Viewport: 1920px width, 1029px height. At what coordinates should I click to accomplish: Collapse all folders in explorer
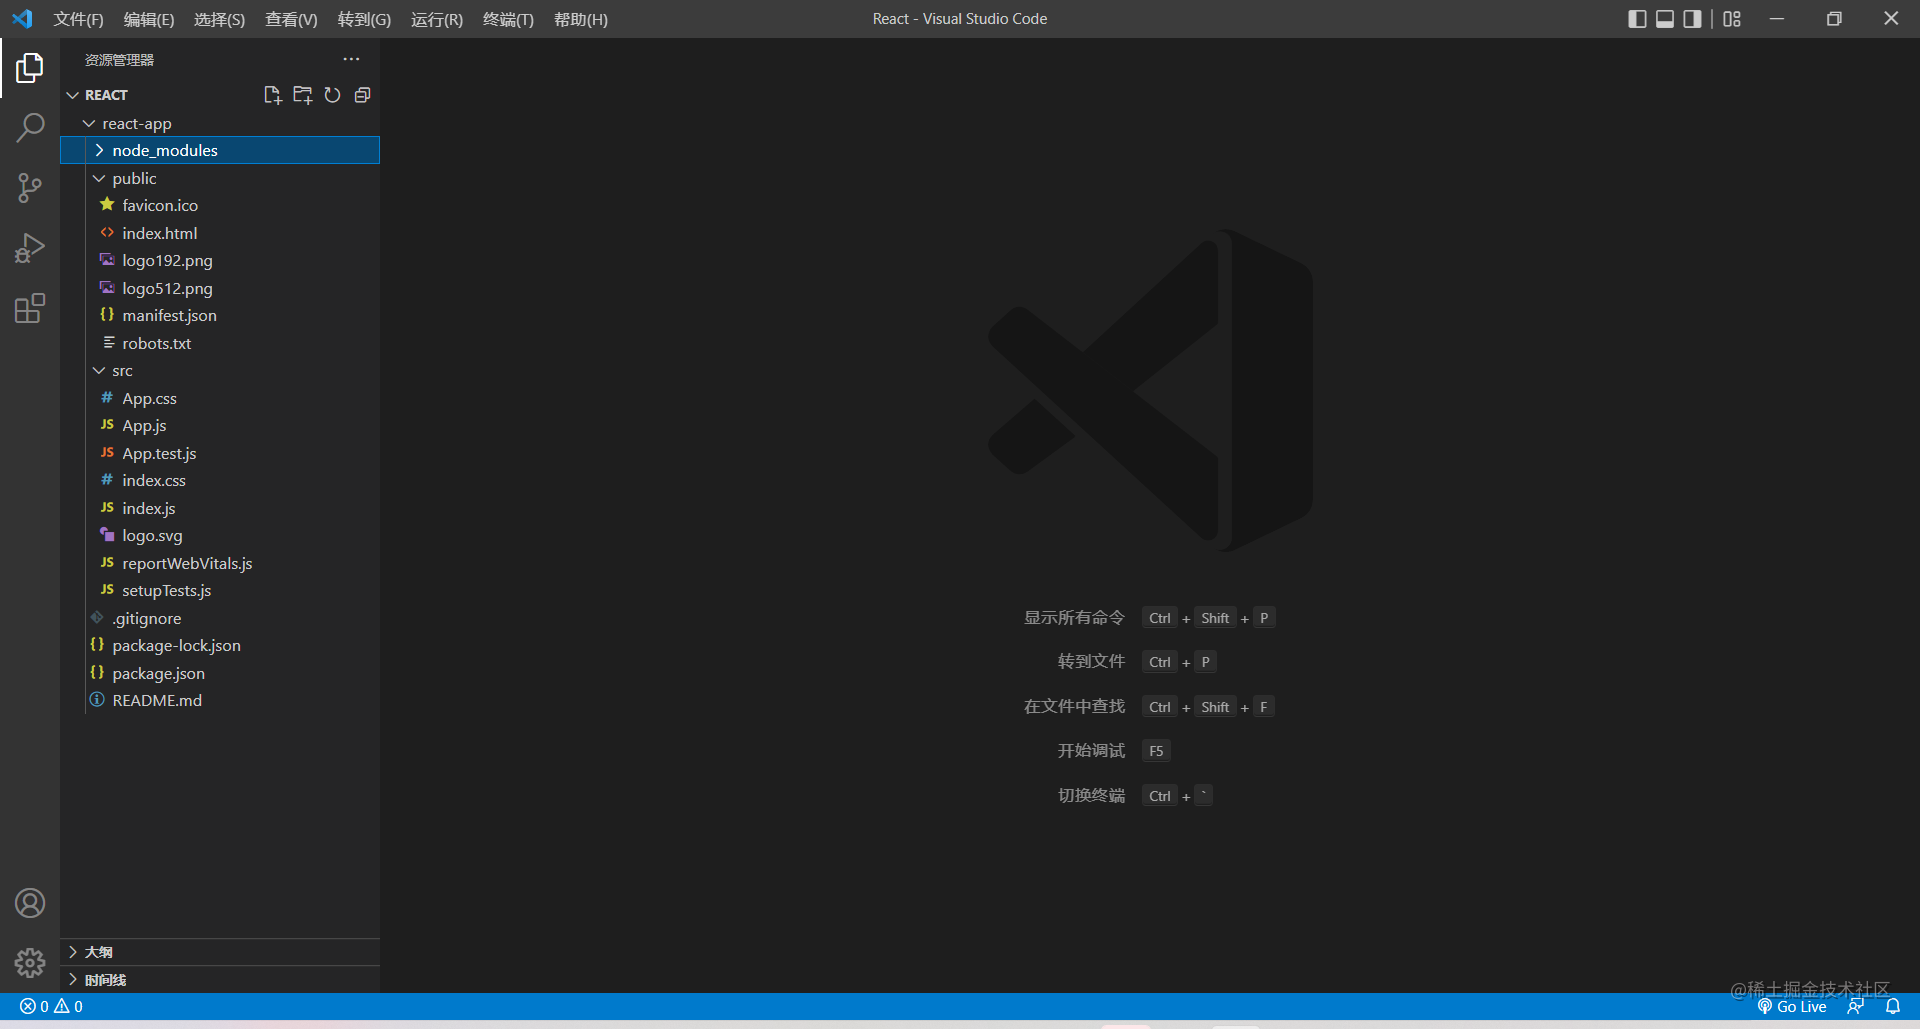tap(362, 95)
